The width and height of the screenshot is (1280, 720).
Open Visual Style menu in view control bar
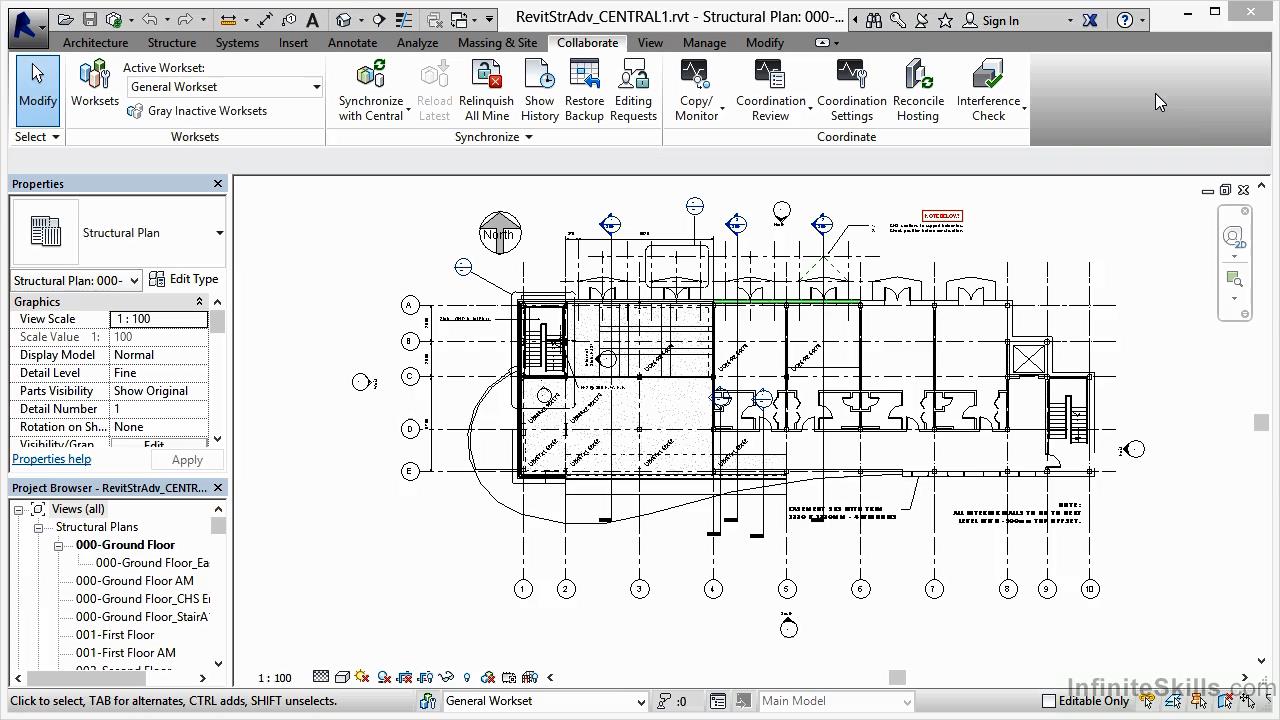[x=342, y=677]
